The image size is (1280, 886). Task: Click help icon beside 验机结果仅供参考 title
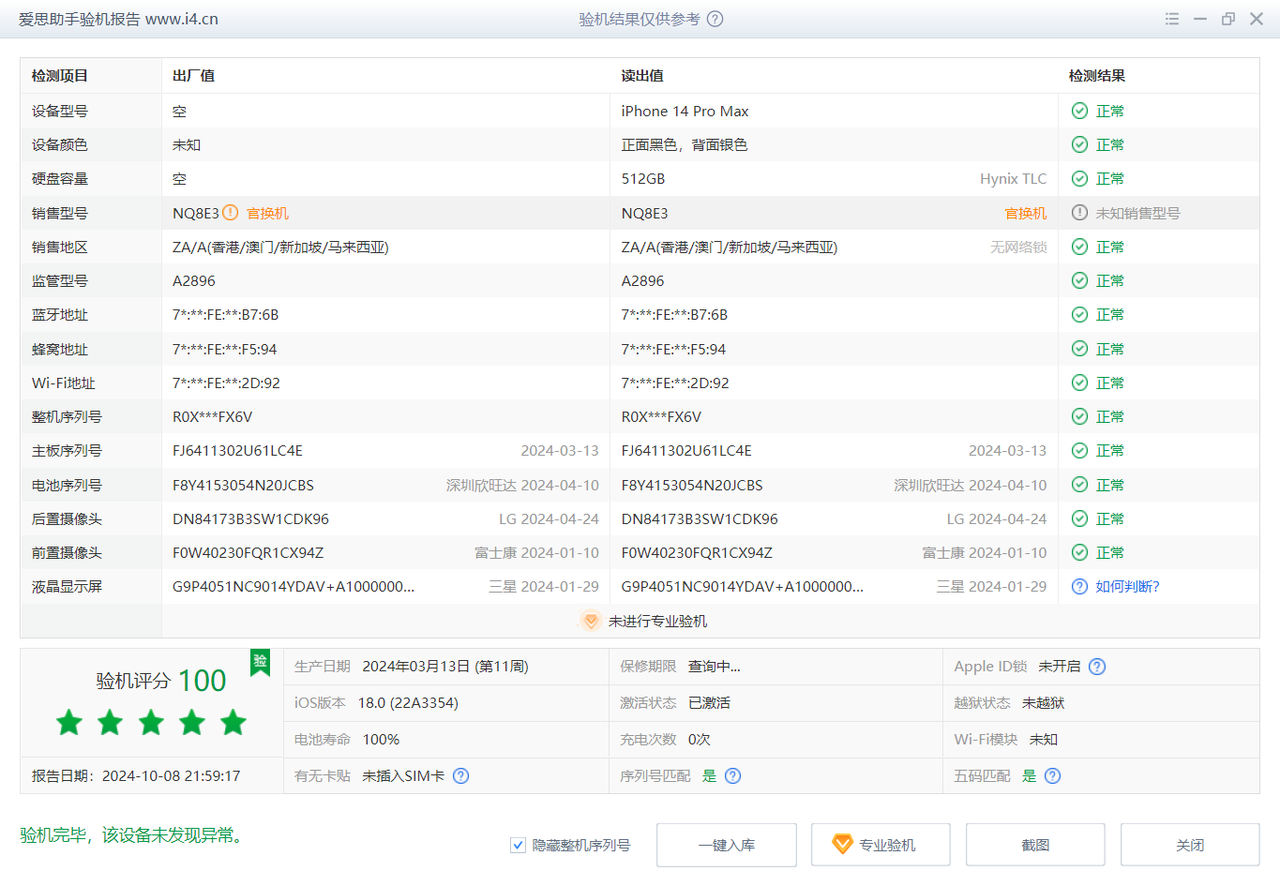coord(715,19)
